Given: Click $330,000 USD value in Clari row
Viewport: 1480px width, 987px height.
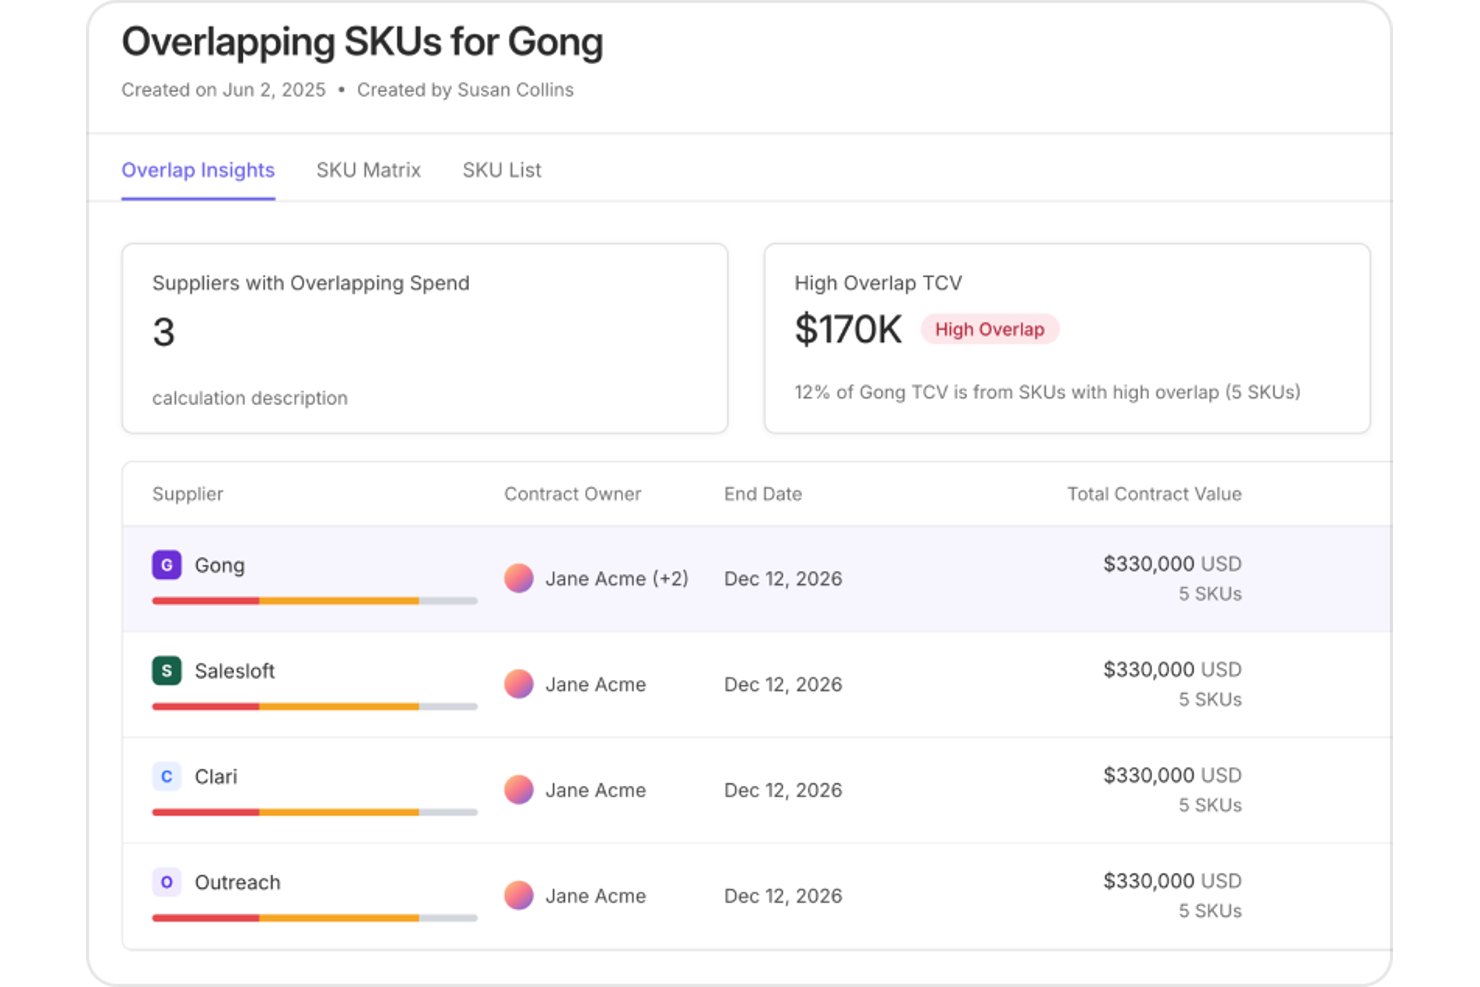Looking at the screenshot, I should click(1172, 775).
